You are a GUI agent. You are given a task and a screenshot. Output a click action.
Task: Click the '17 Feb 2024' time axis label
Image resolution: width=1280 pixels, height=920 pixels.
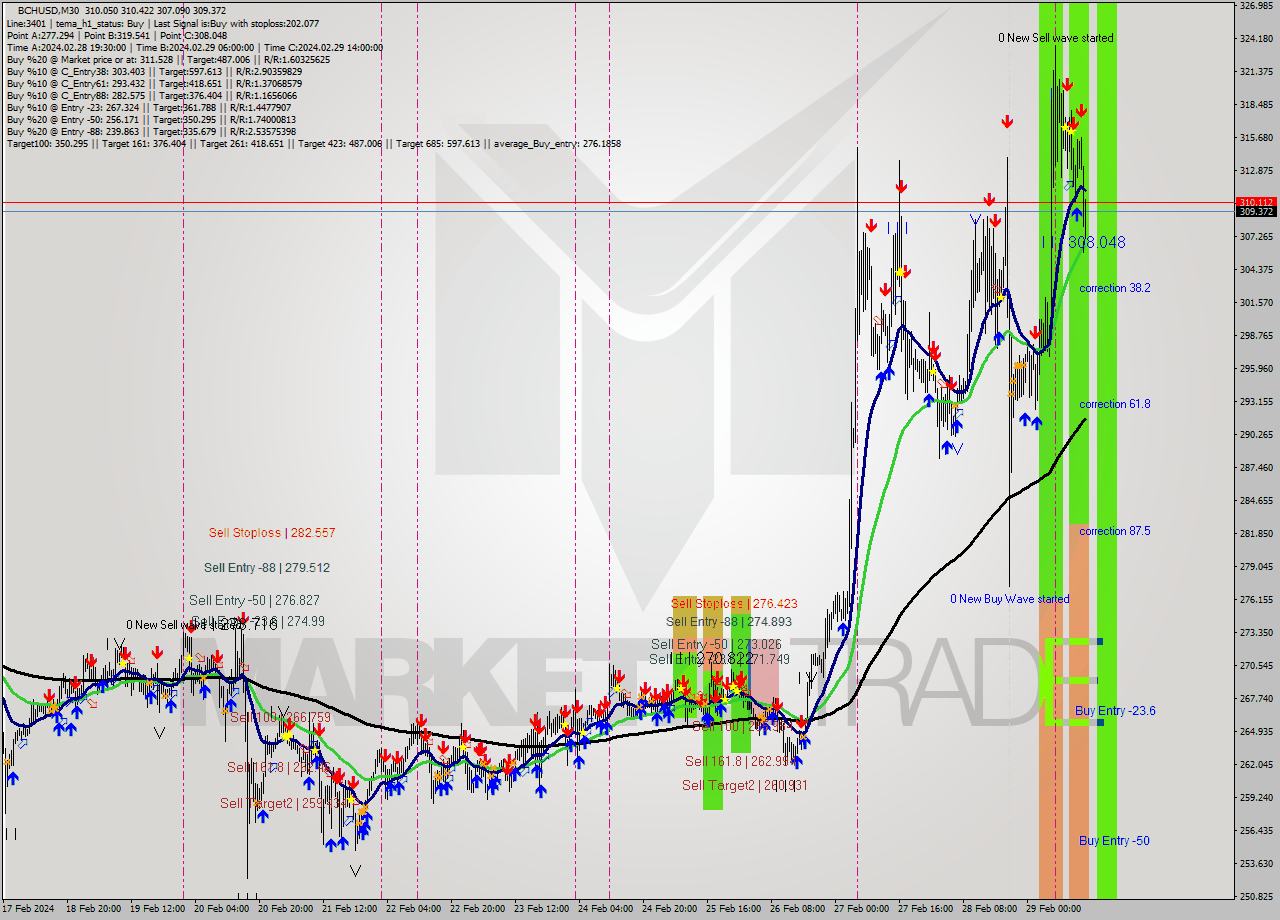tap(27, 909)
